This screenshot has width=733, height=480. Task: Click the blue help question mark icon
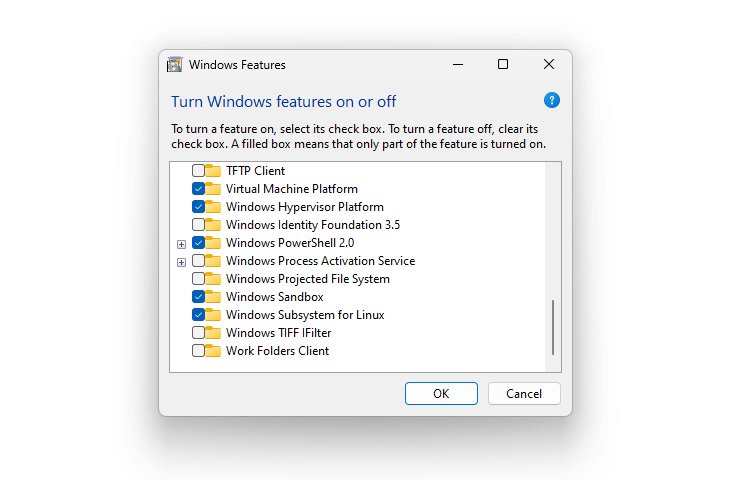pyautogui.click(x=552, y=100)
